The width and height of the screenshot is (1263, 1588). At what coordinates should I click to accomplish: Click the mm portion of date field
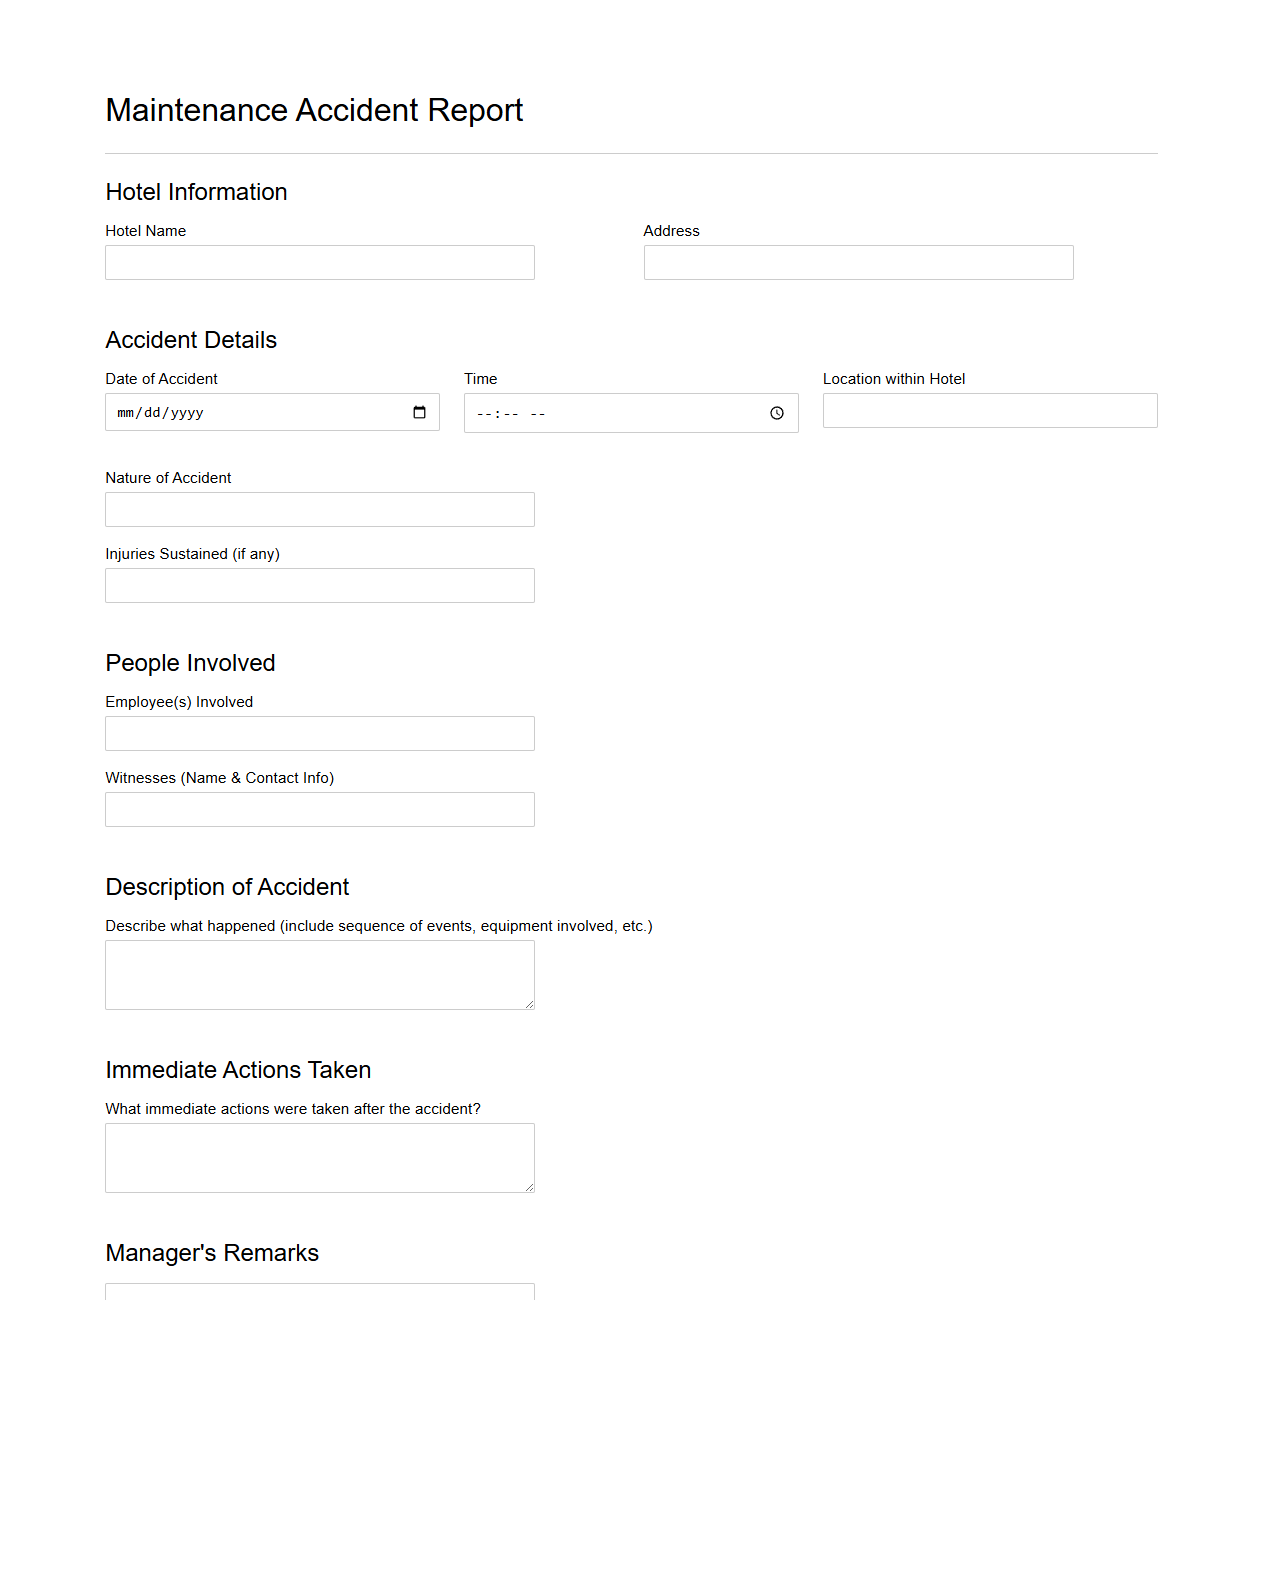[x=124, y=412]
